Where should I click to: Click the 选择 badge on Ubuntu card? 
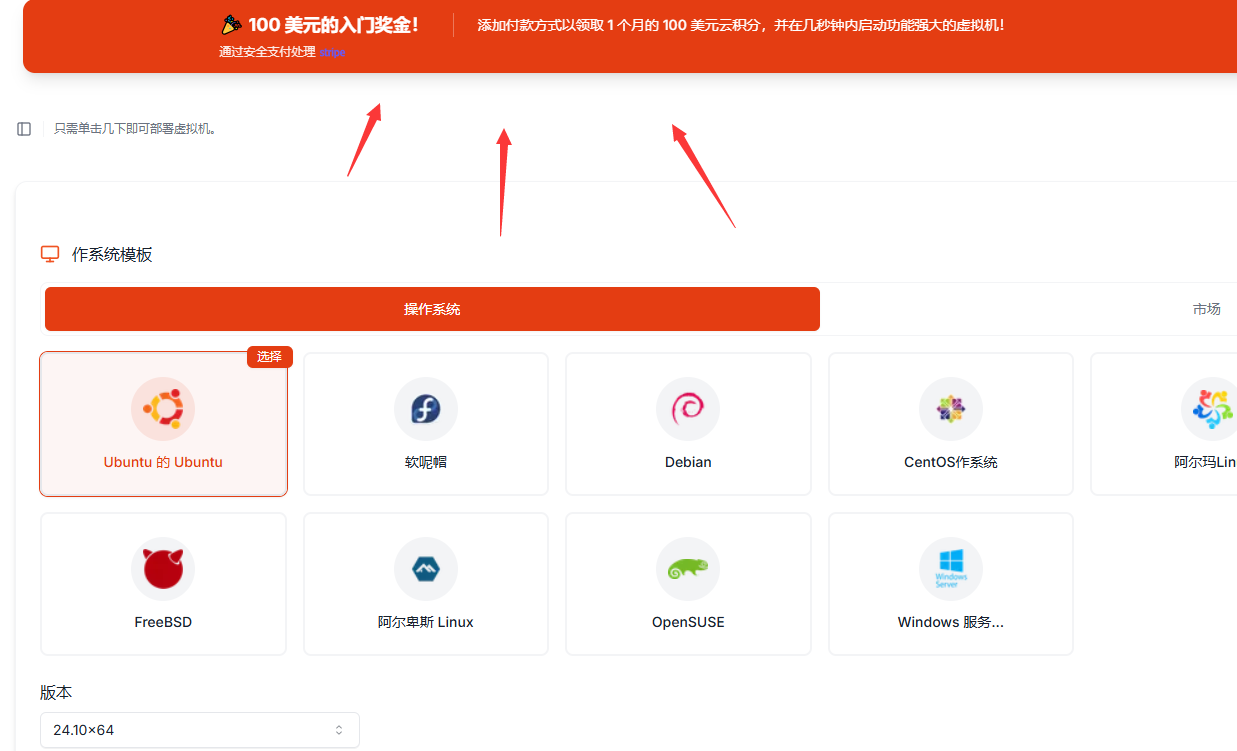[x=269, y=357]
